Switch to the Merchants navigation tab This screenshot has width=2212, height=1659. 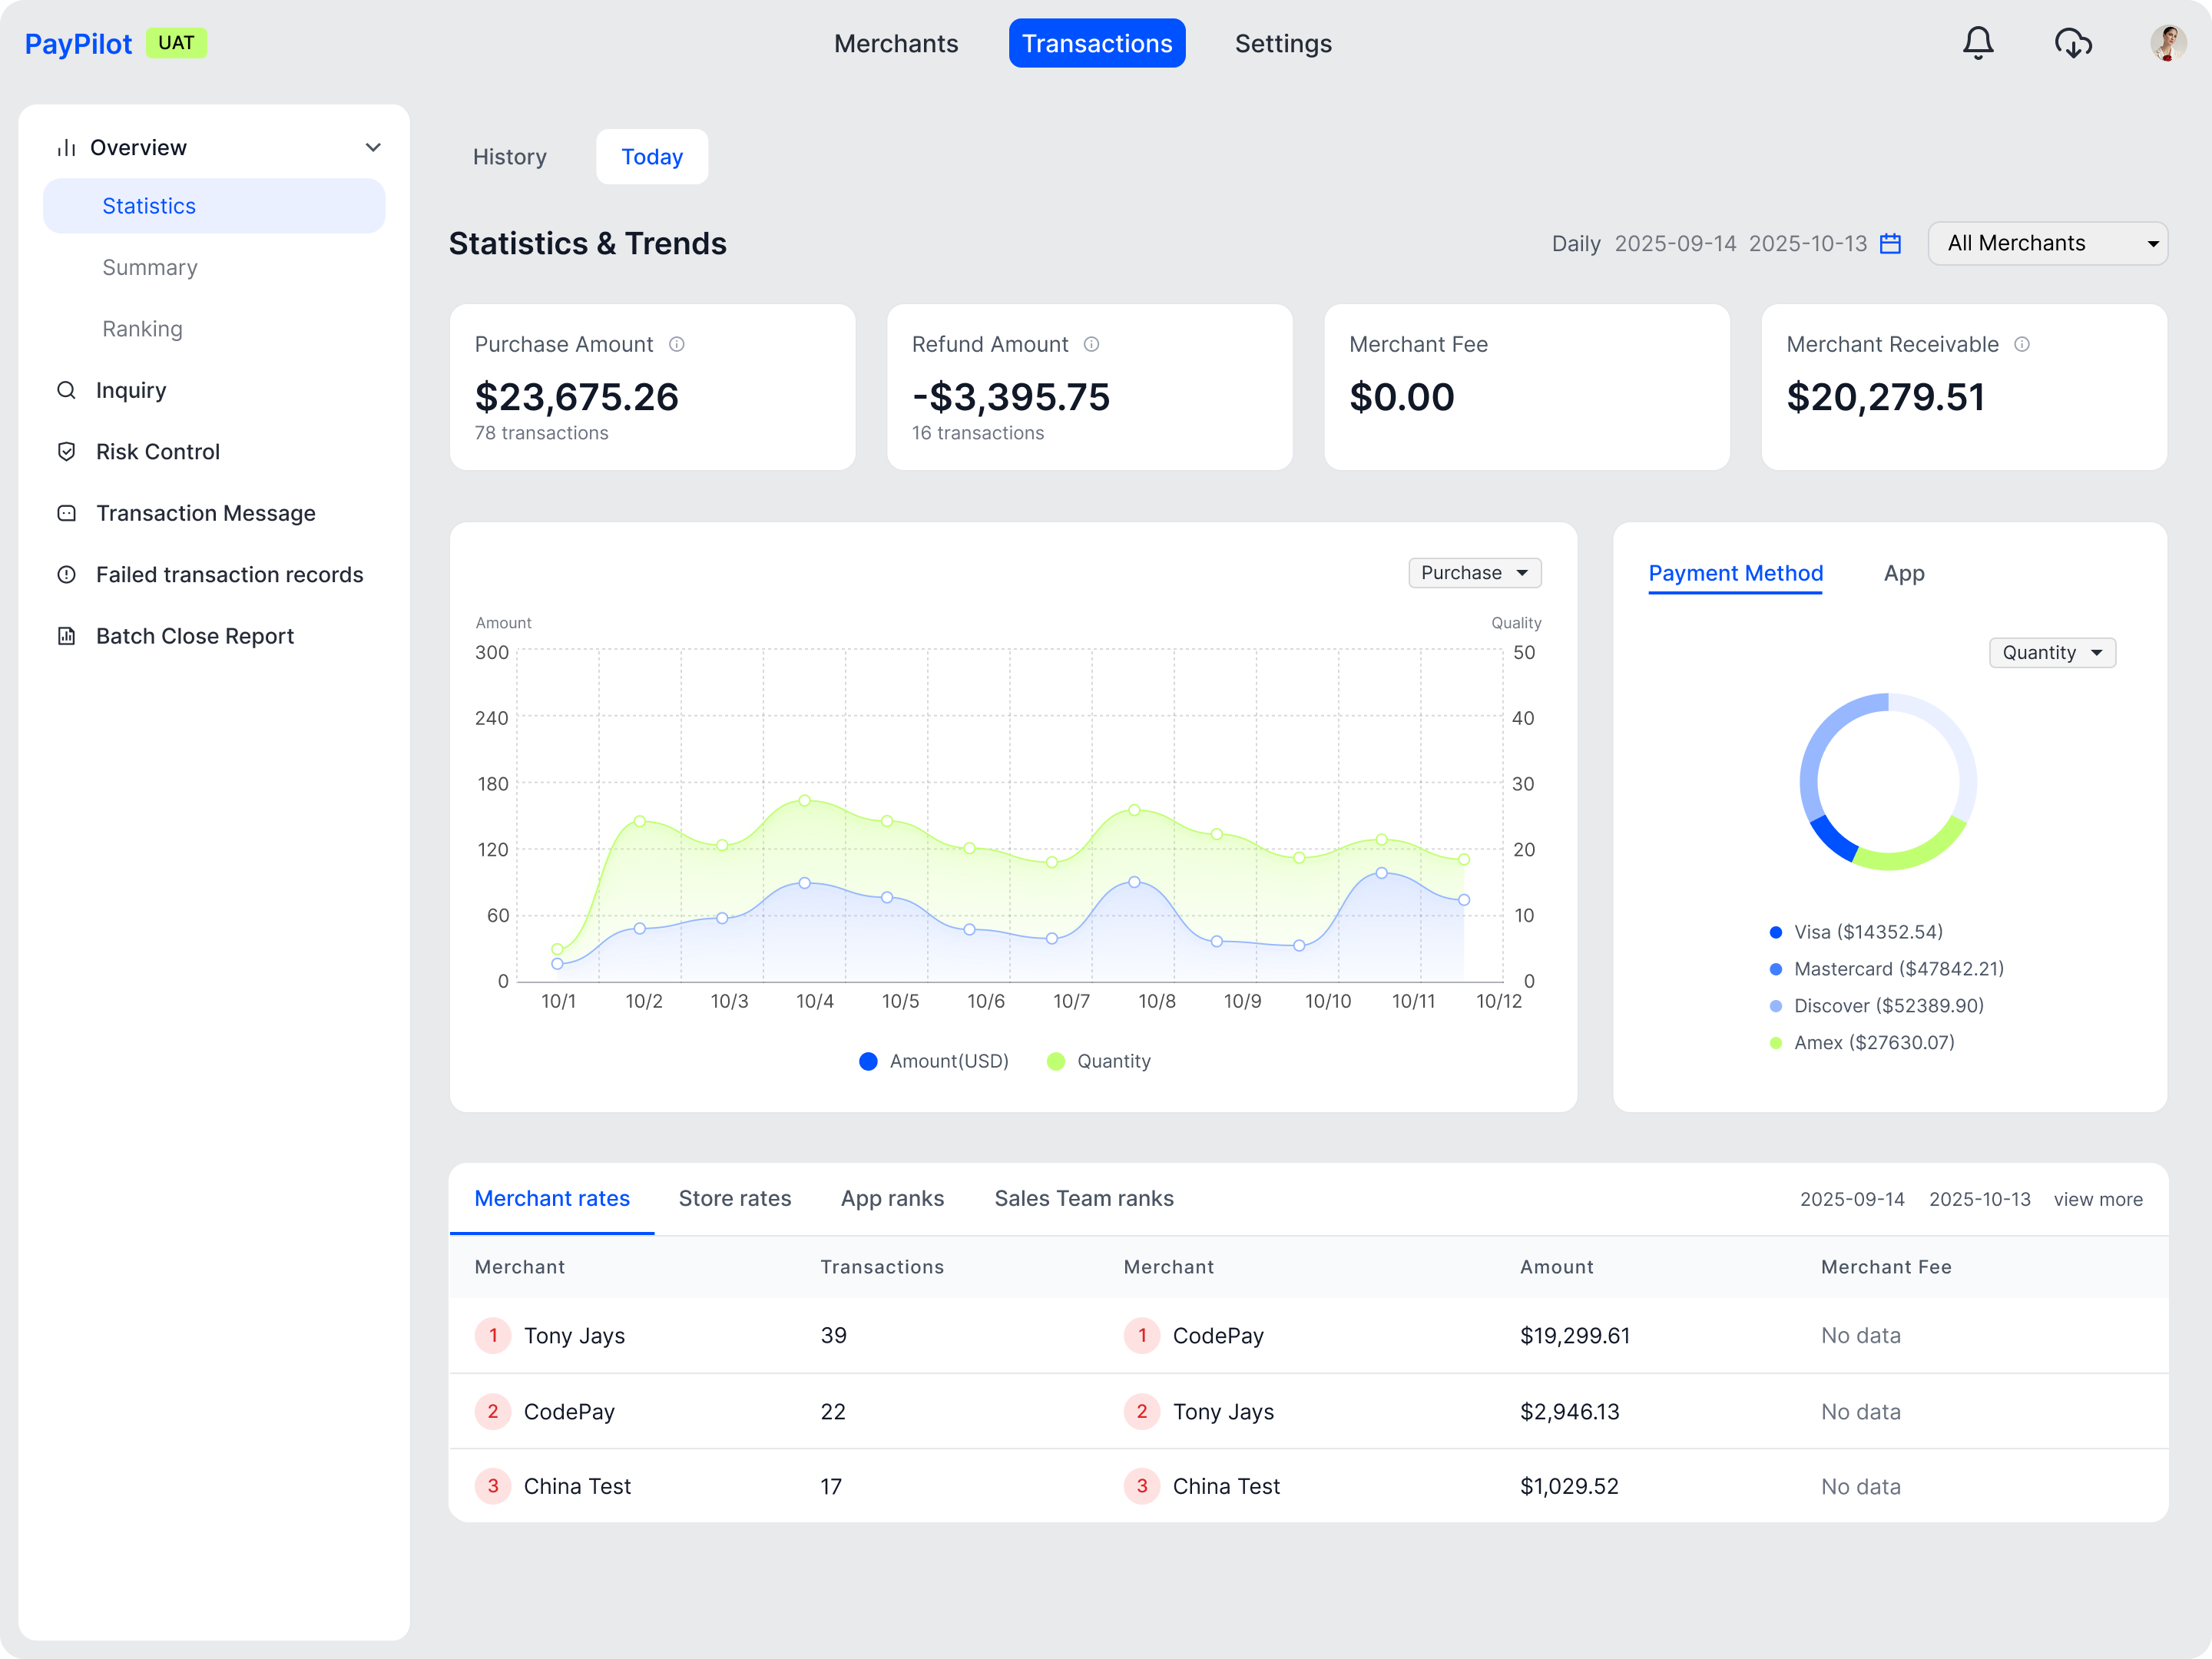[896, 43]
